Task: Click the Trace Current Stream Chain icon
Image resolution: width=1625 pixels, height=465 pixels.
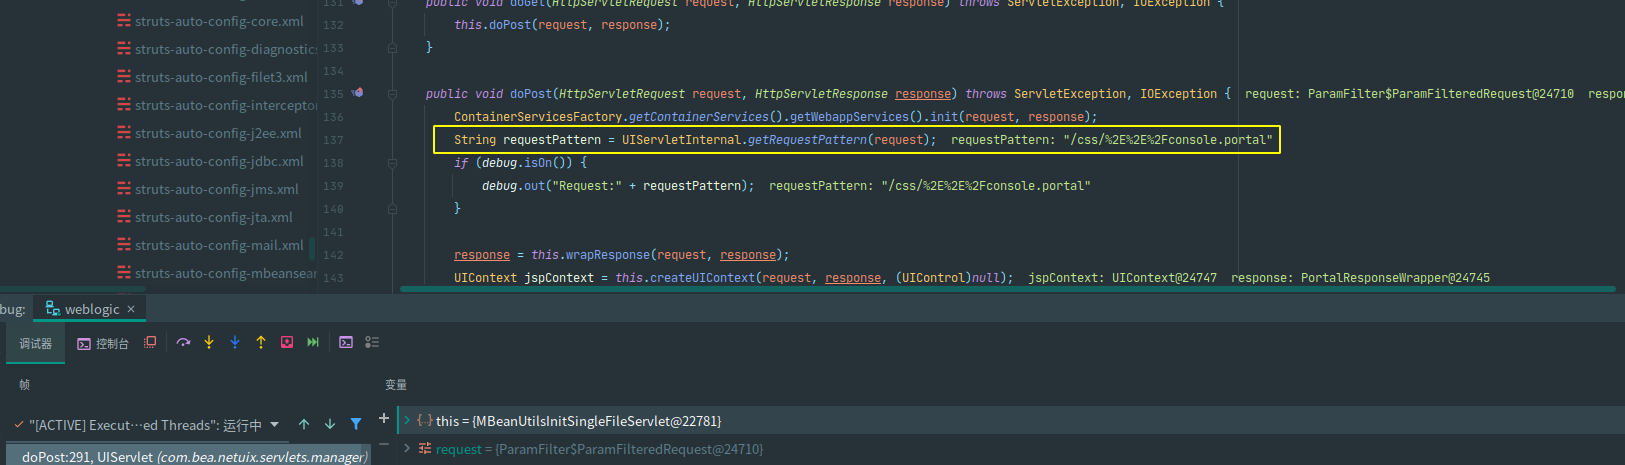Action: 372,342
